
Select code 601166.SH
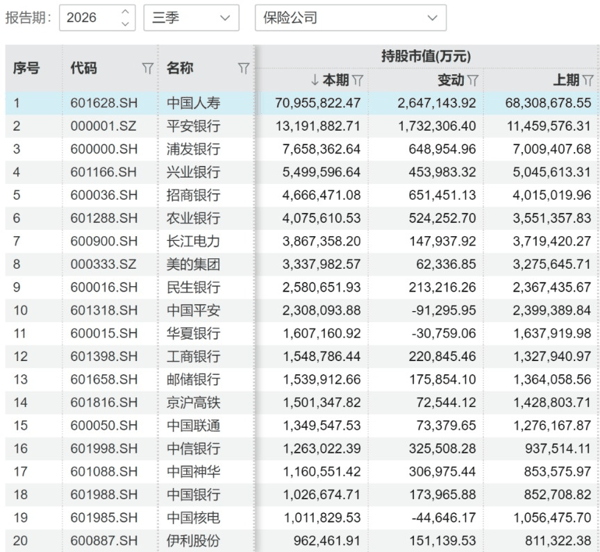(104, 172)
